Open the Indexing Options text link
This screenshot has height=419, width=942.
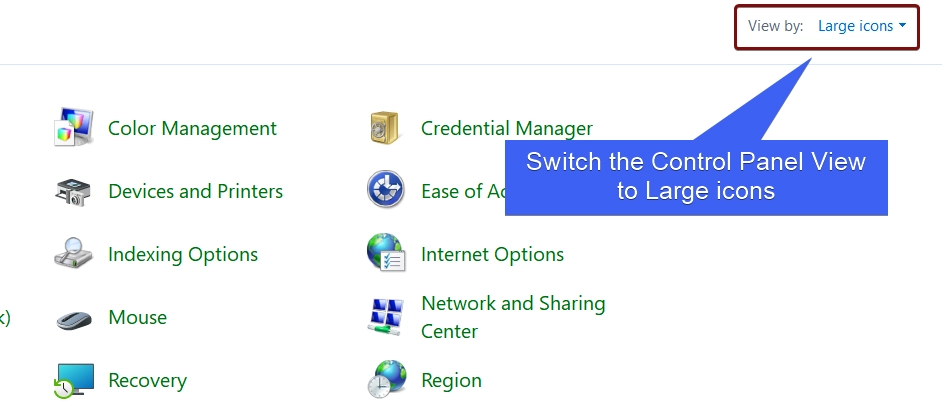pos(183,254)
